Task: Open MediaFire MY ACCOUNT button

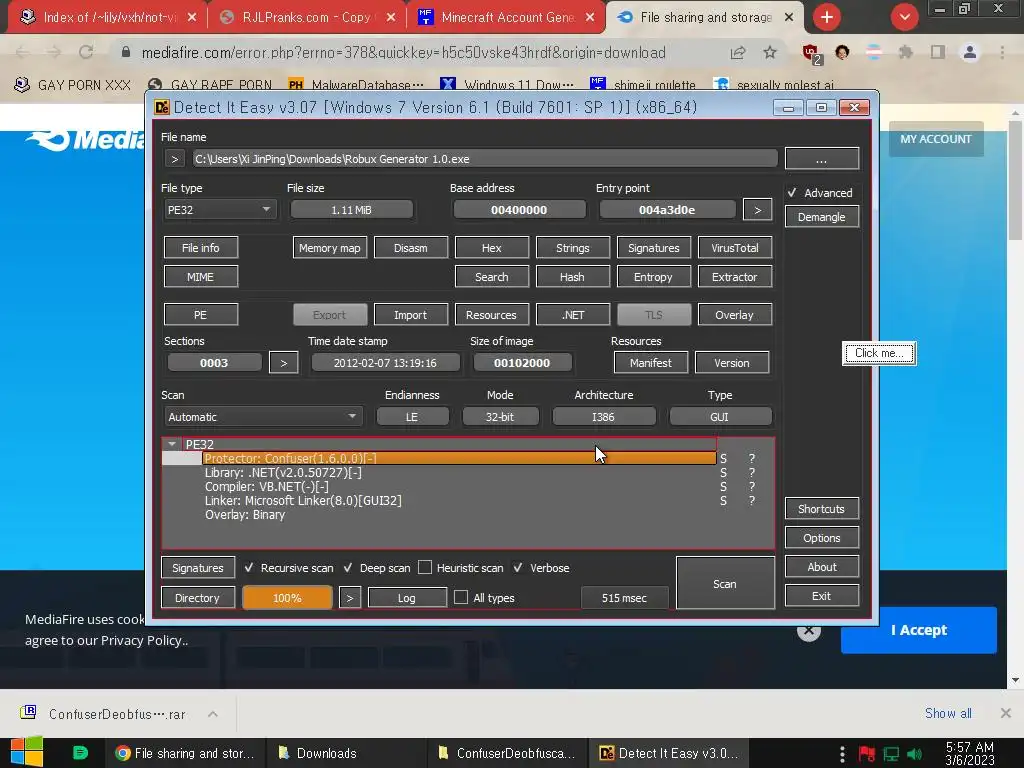Action: [x=936, y=139]
